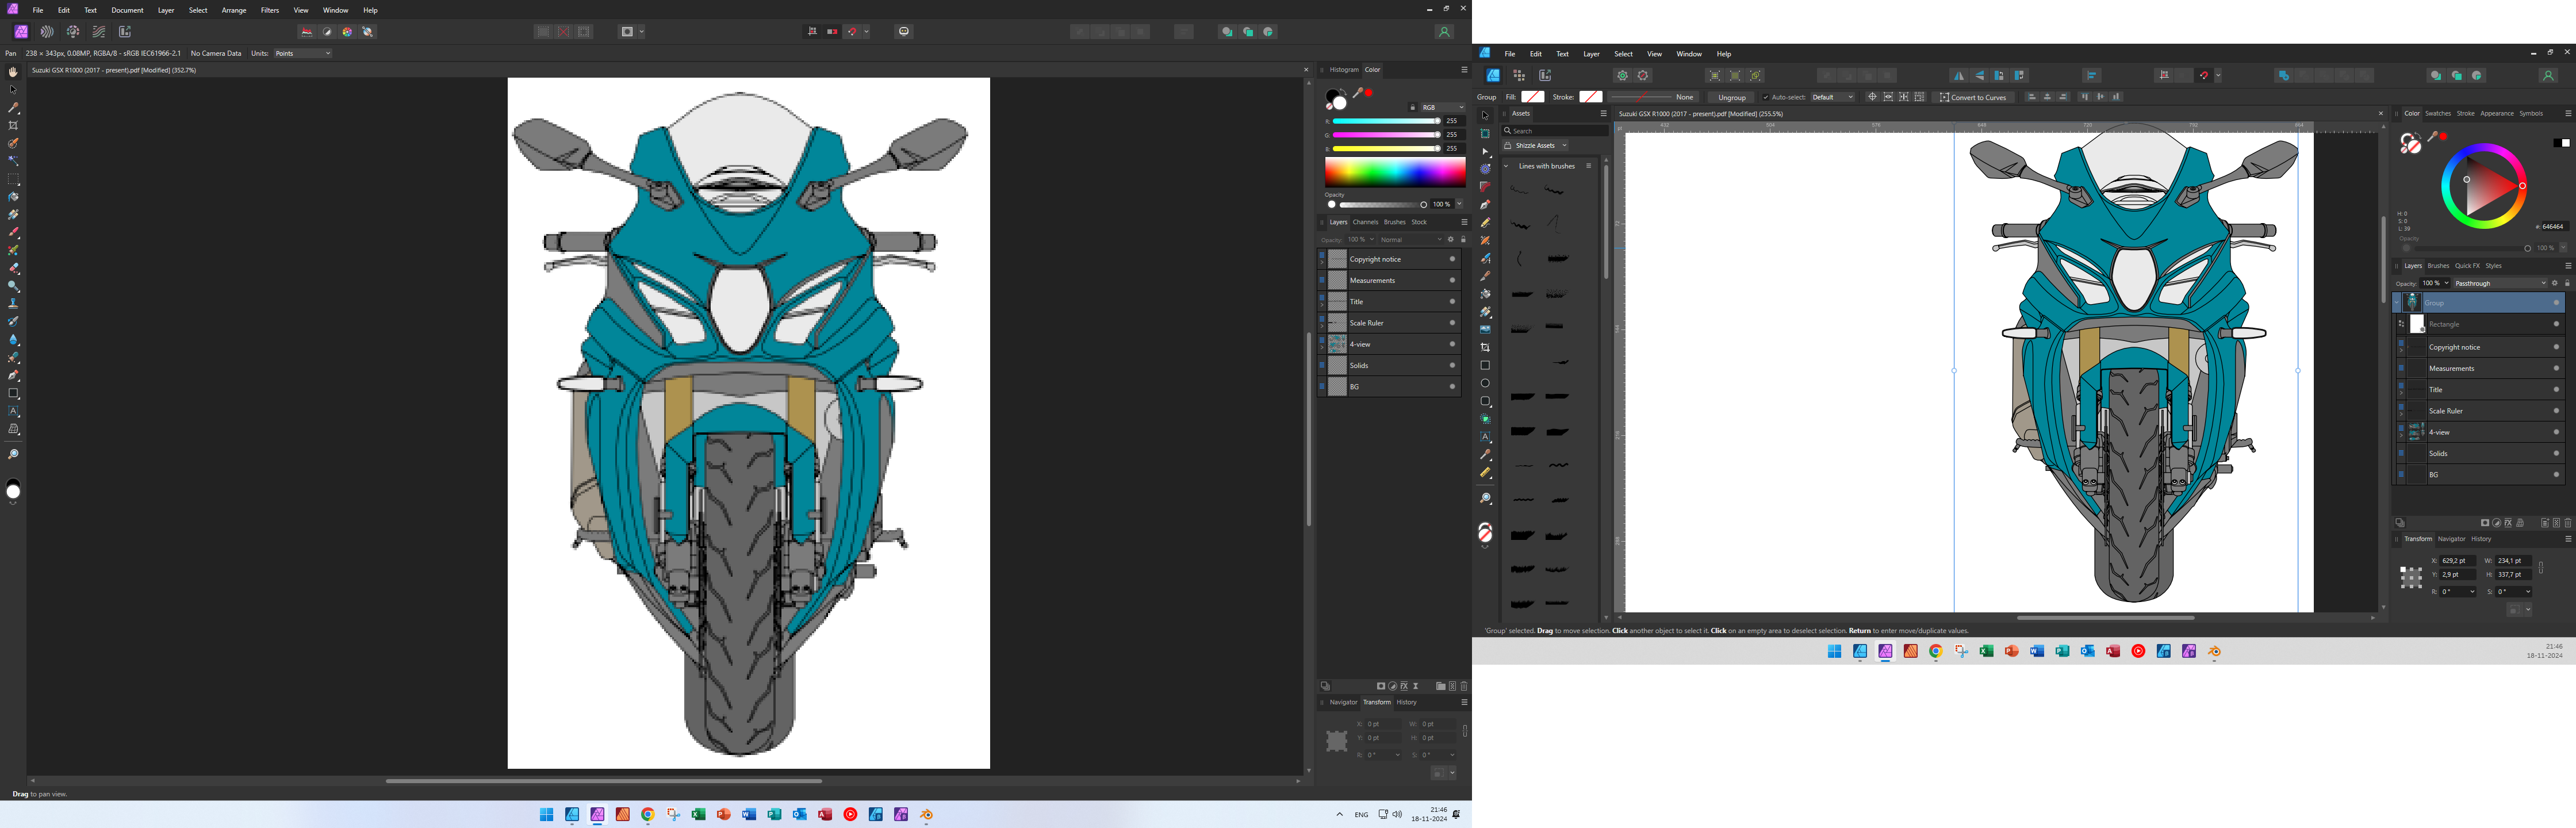This screenshot has width=2576, height=828.
Task: Click Auto Colors wheel icon in Photo toolbar
Action: pyautogui.click(x=347, y=32)
